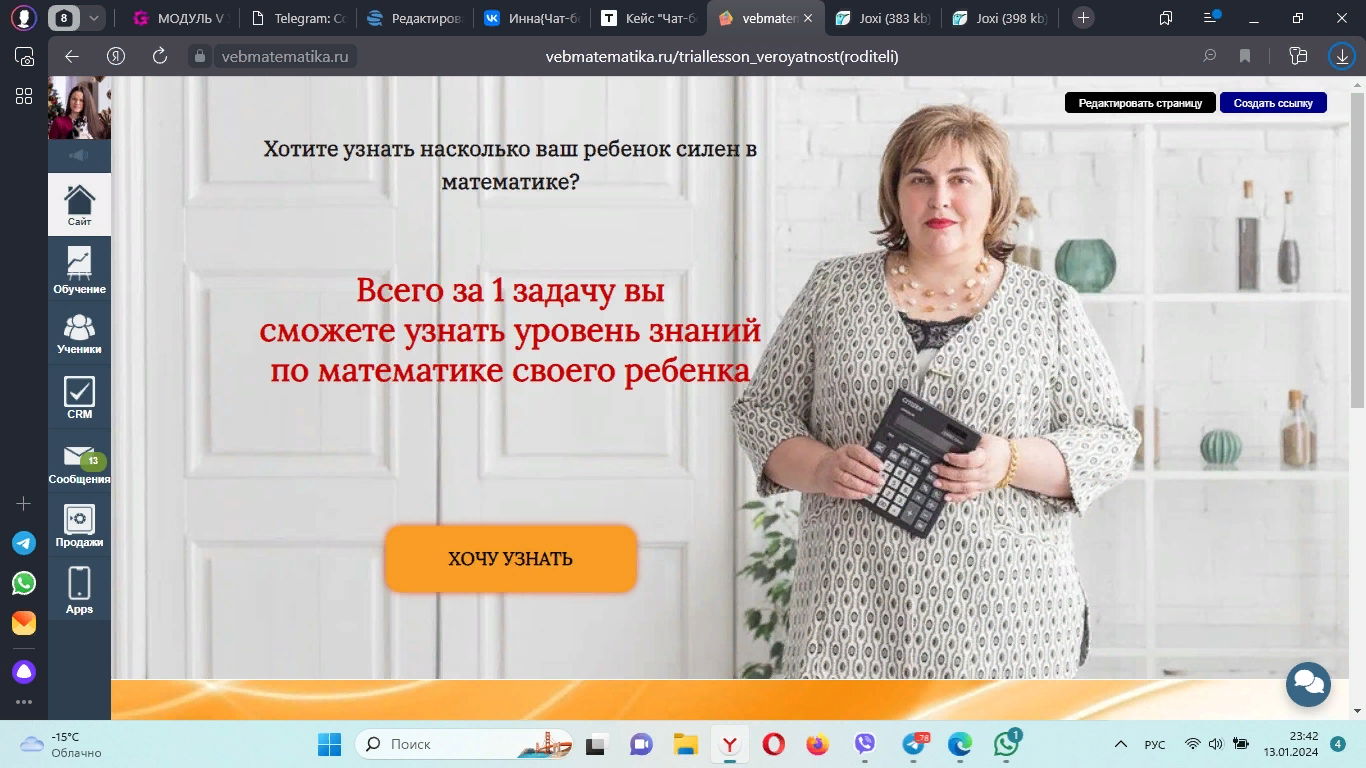Open the Apps section
The height and width of the screenshot is (768, 1366).
[x=79, y=590]
